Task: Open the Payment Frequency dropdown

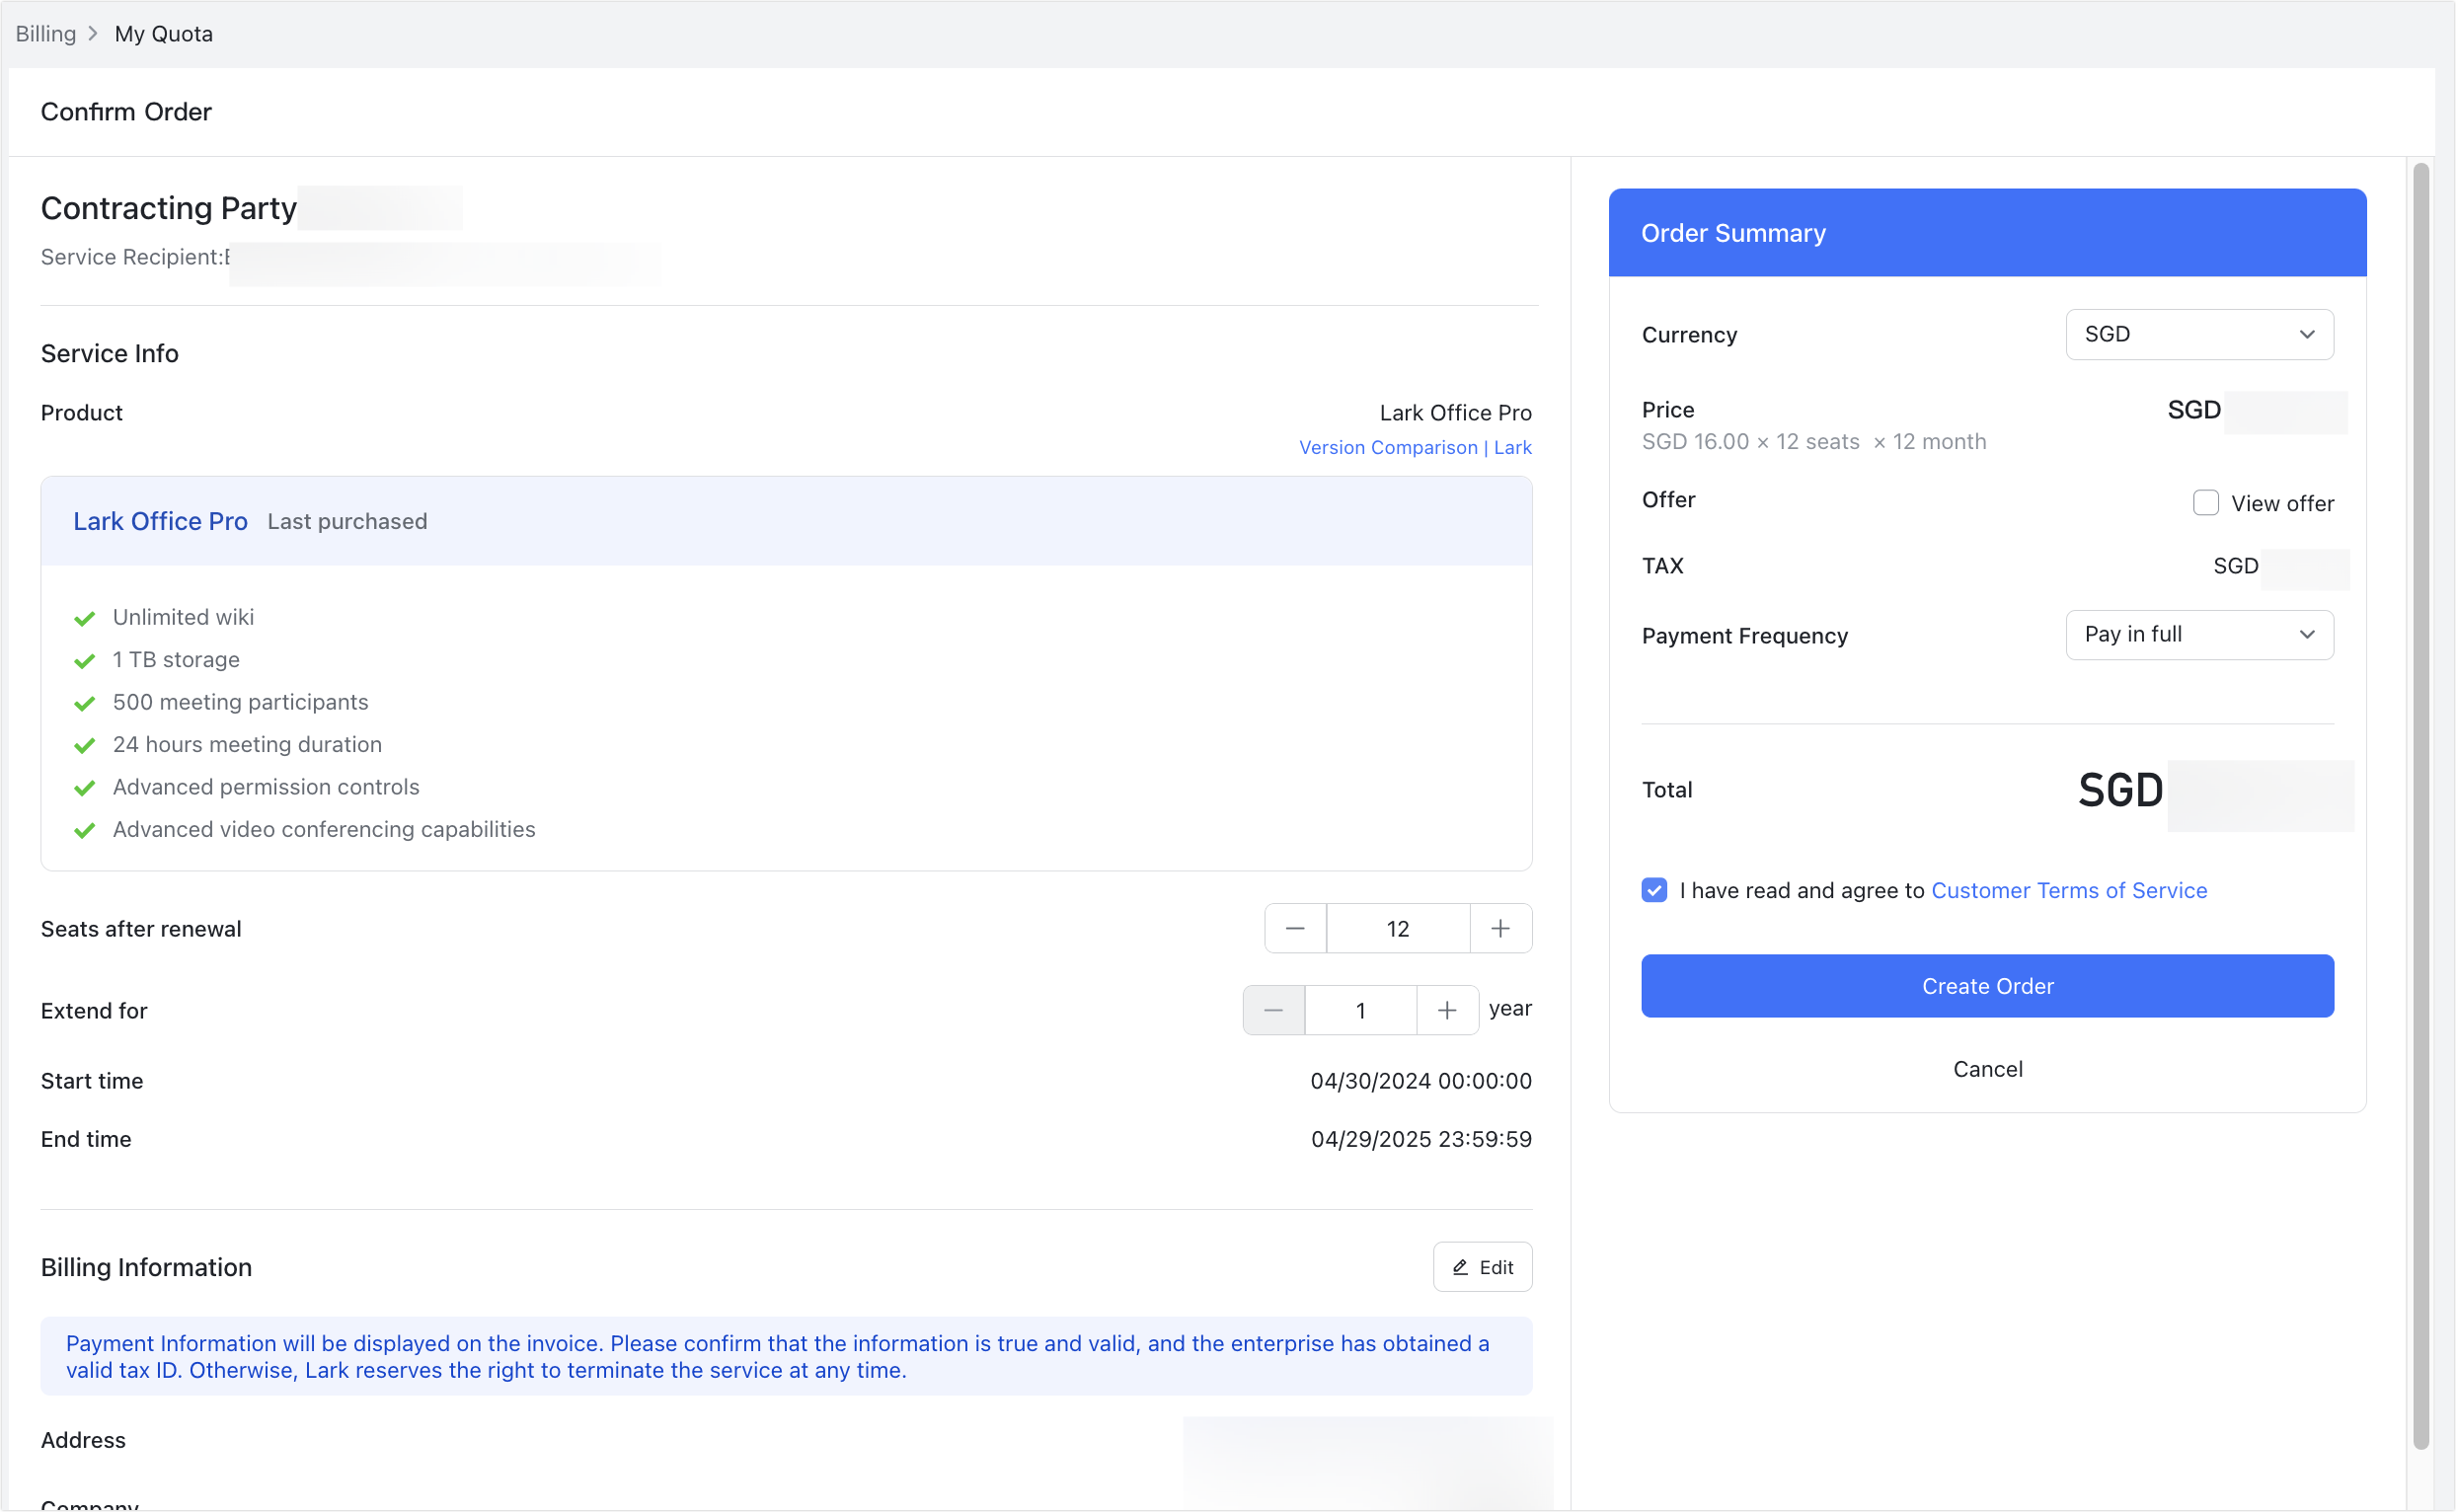Action: 2198,634
